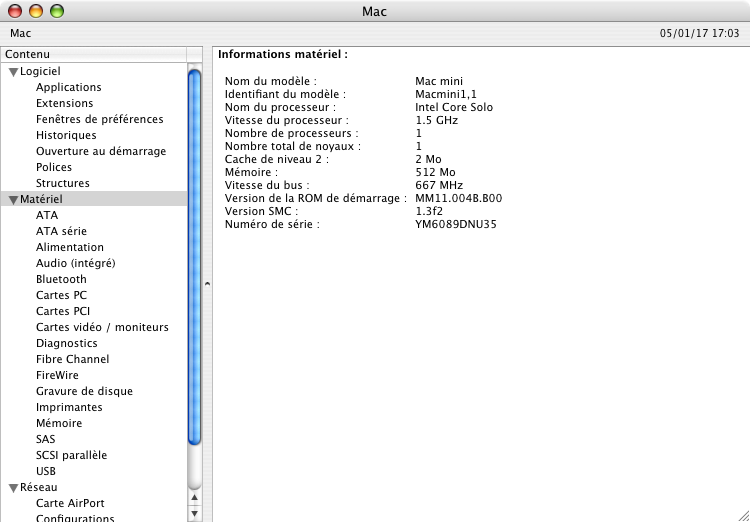
Task: Click the green zoom window button
Action: tap(57, 11)
